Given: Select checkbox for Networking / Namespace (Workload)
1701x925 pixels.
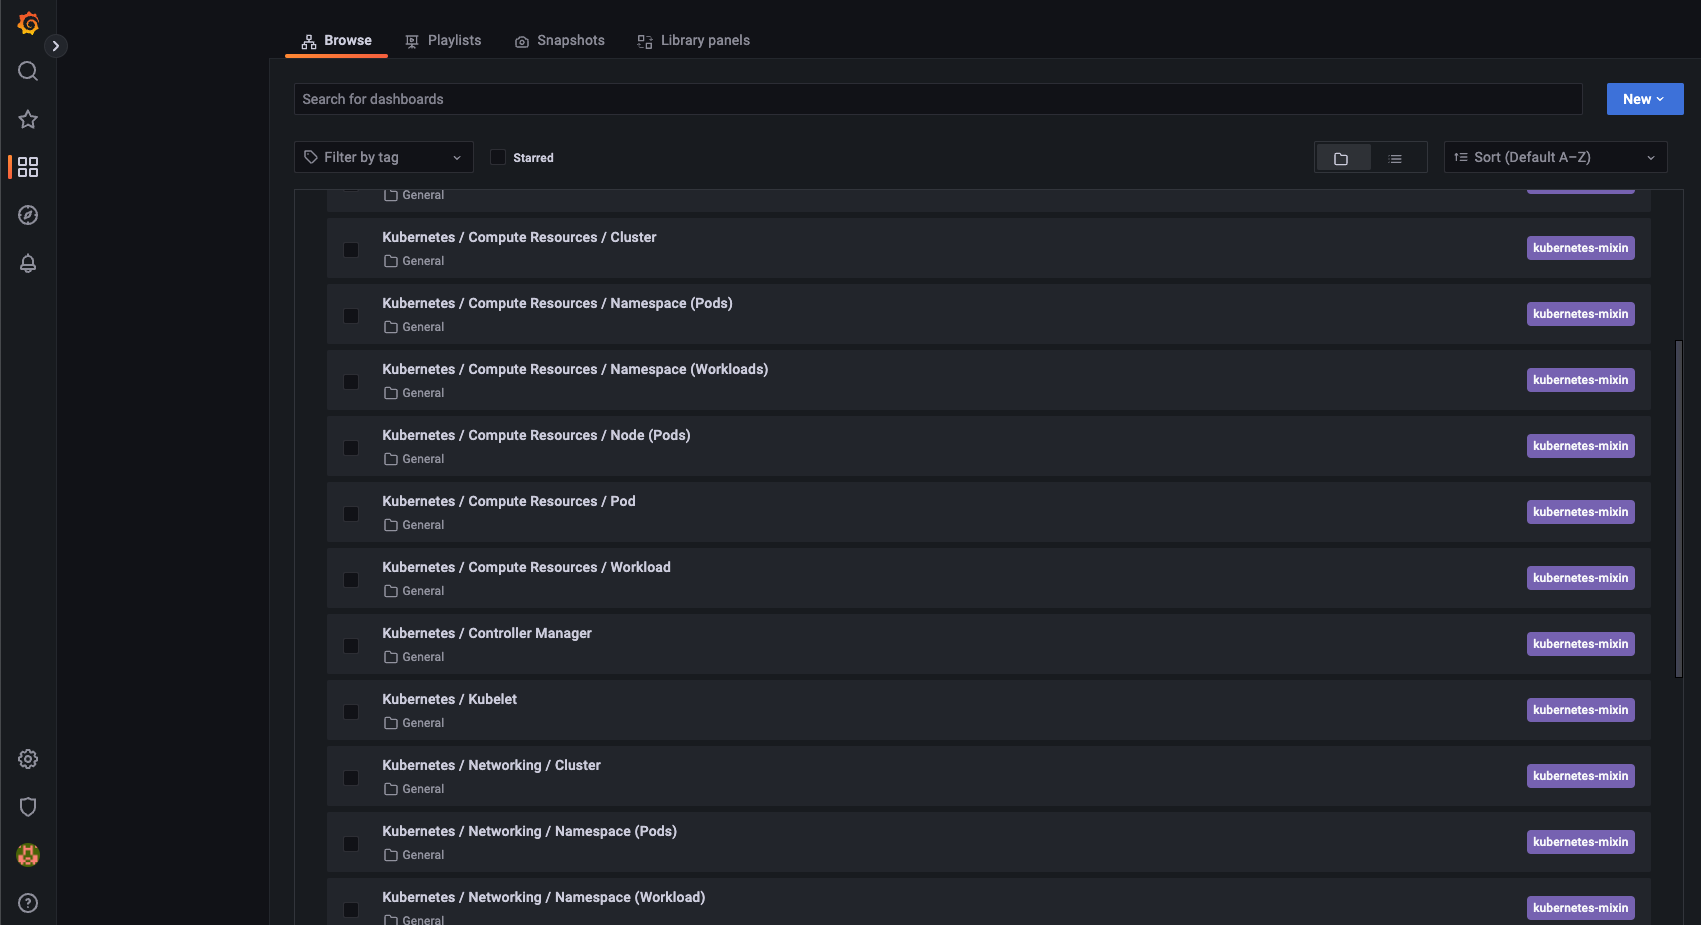Looking at the screenshot, I should pyautogui.click(x=351, y=910).
